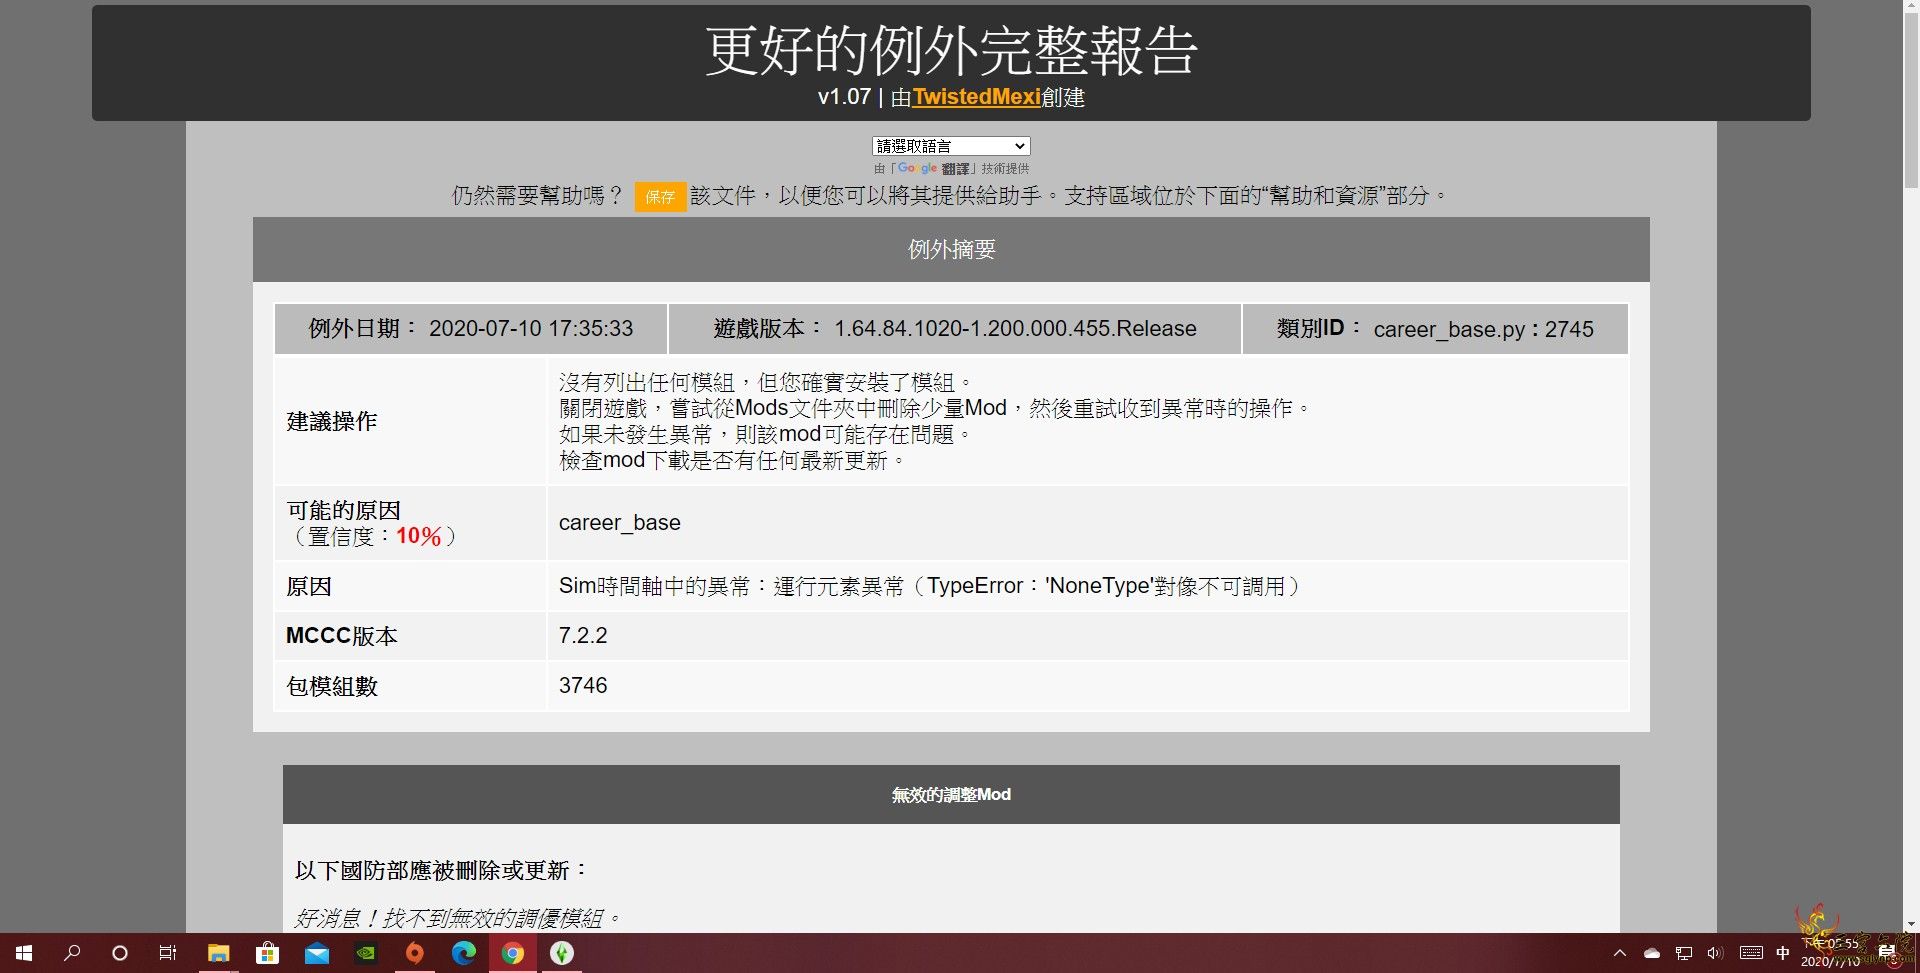Open Cortana circle icon
The height and width of the screenshot is (973, 1920).
pos(120,953)
